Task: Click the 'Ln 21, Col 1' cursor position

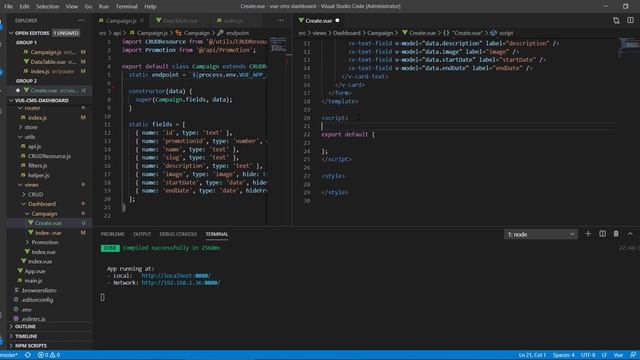Action: pyautogui.click(x=532, y=355)
